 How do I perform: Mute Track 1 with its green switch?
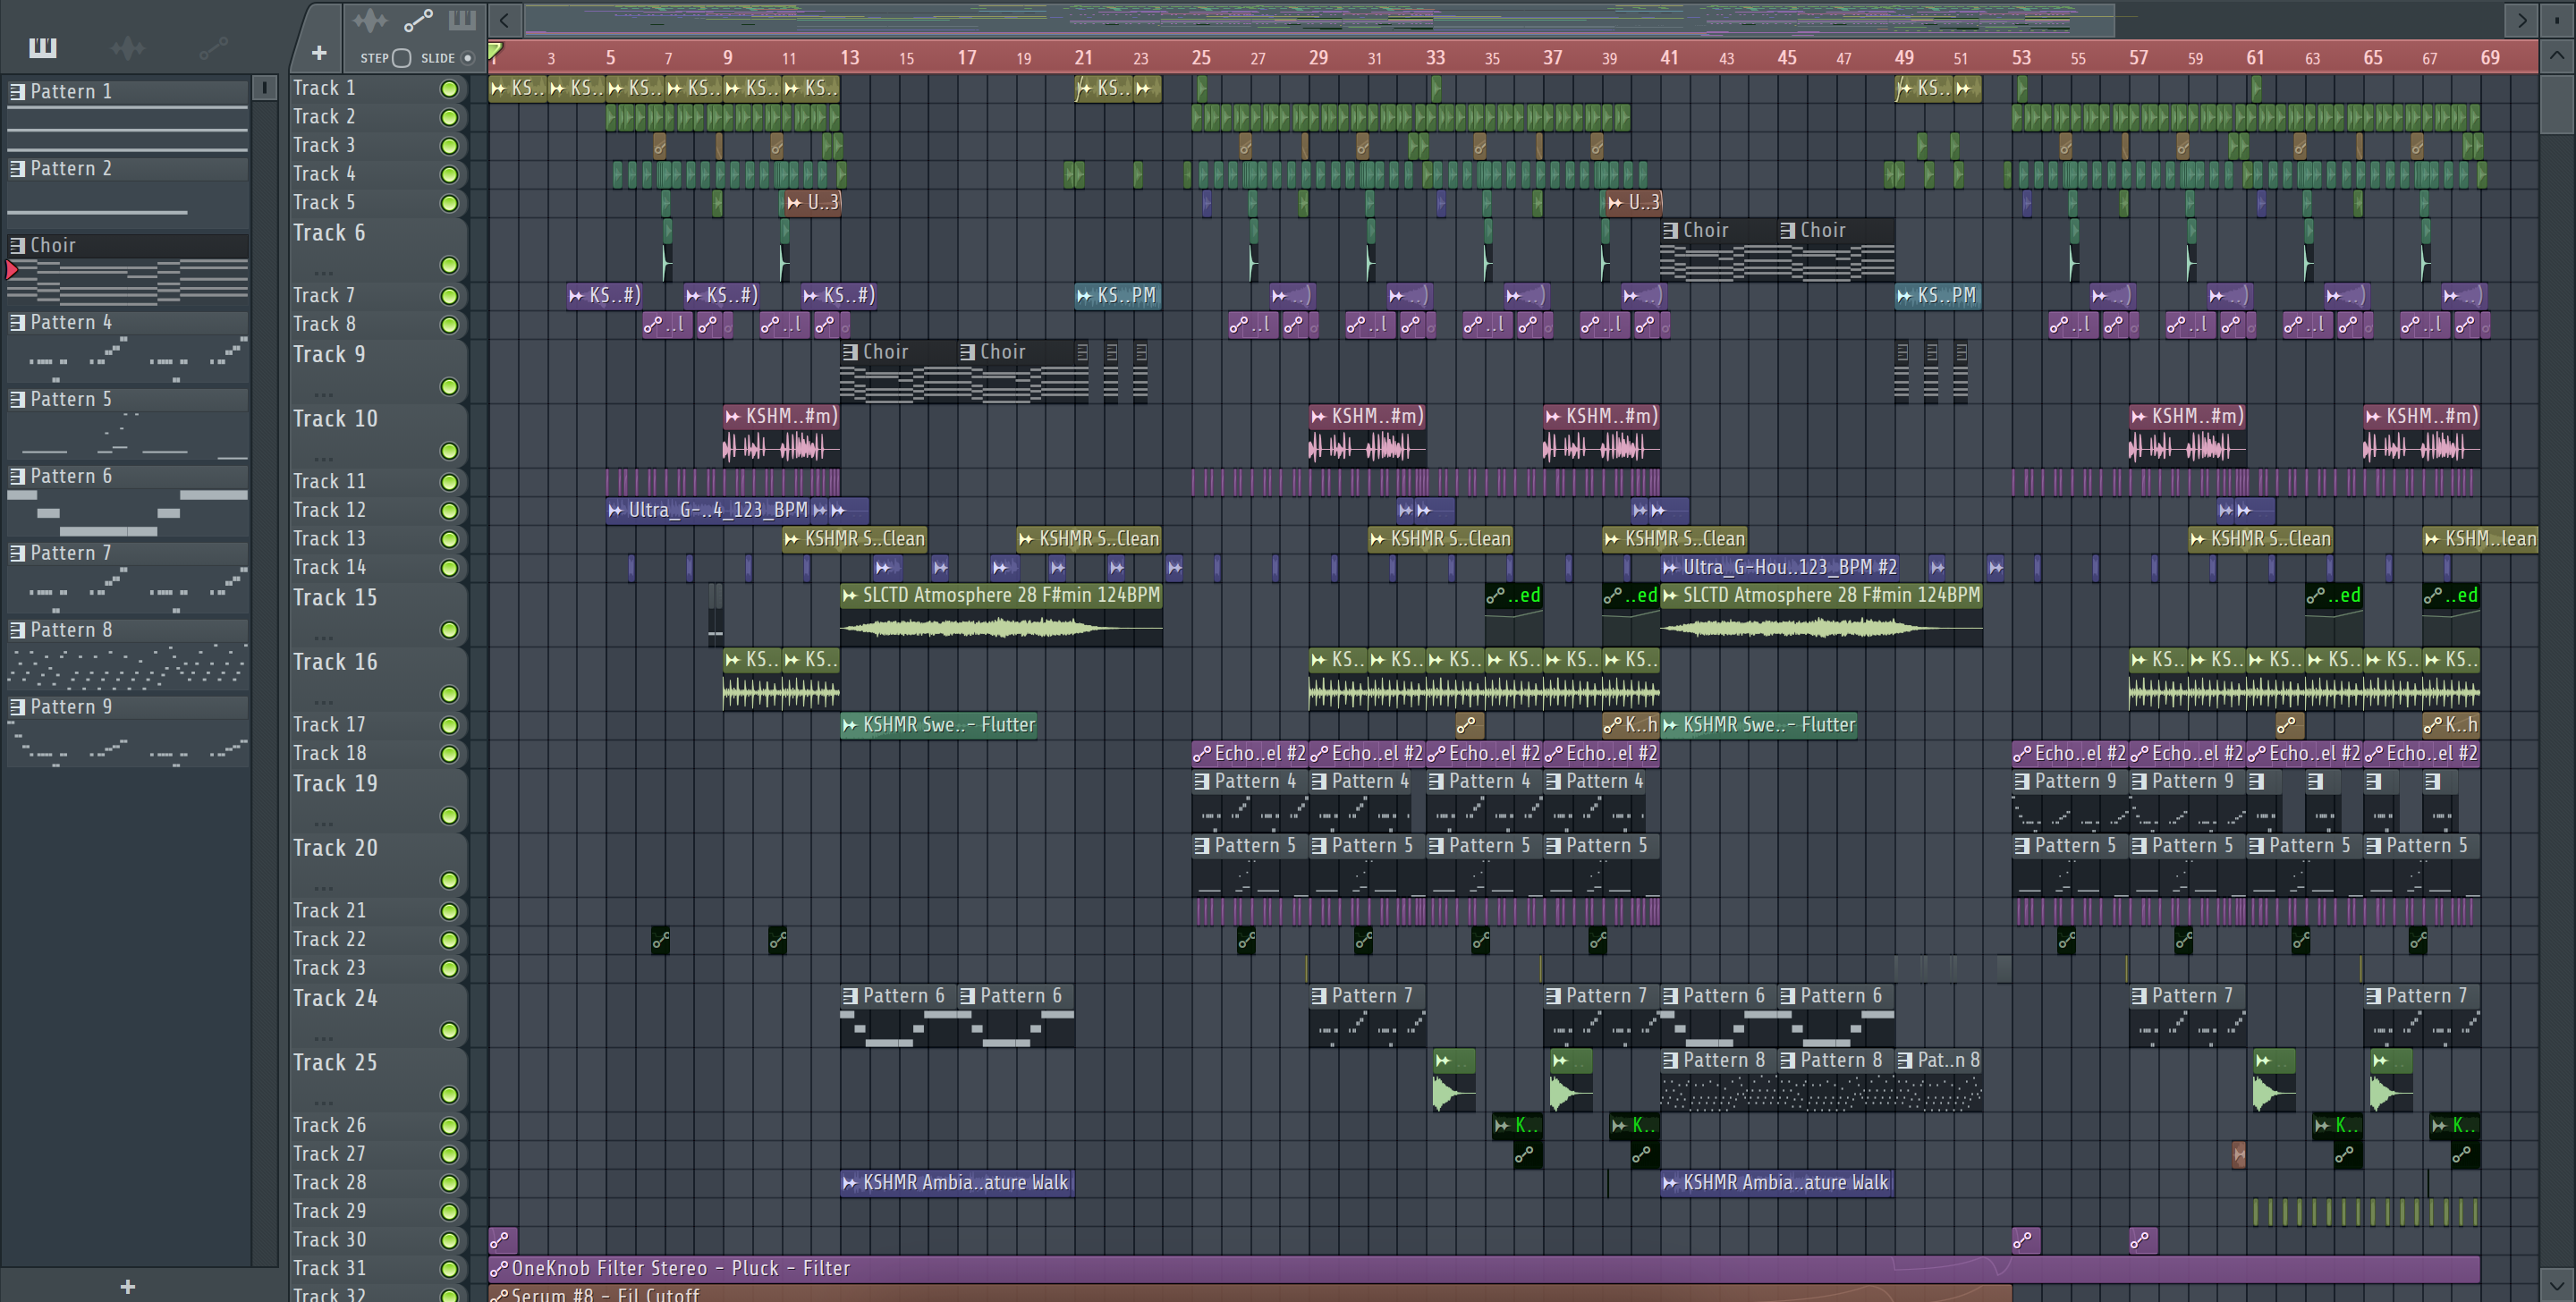pos(450,89)
